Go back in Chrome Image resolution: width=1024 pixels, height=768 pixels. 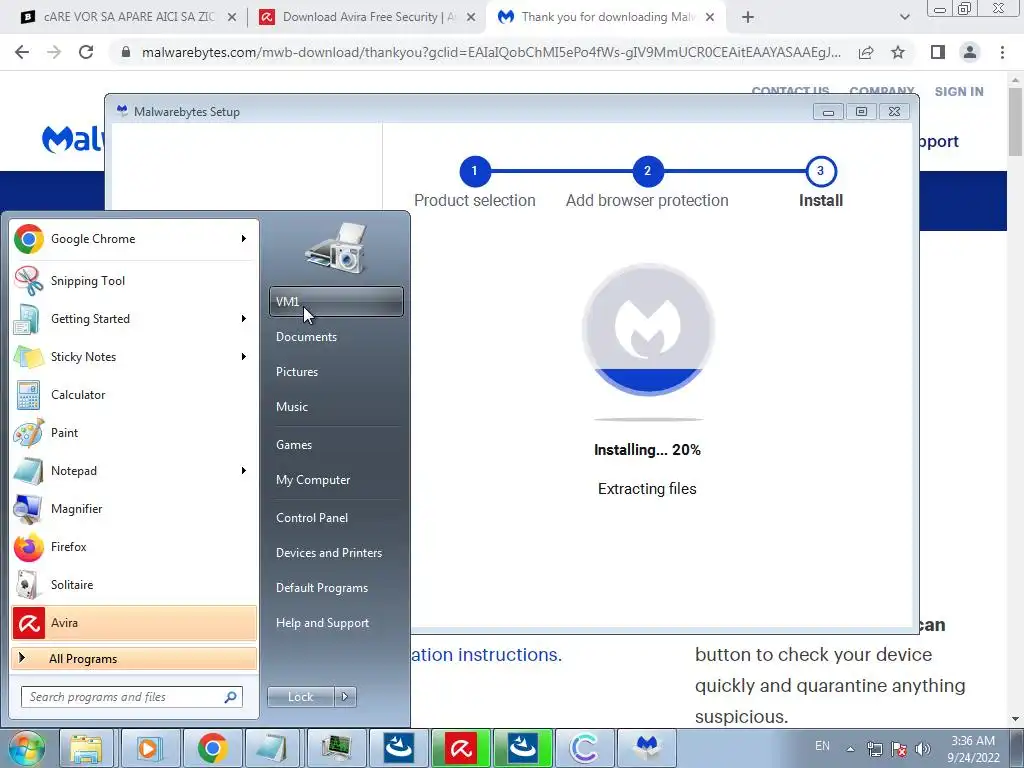(22, 52)
